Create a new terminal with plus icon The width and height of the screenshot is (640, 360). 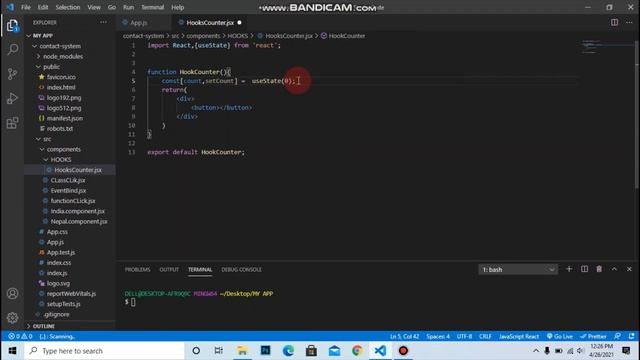(569, 269)
